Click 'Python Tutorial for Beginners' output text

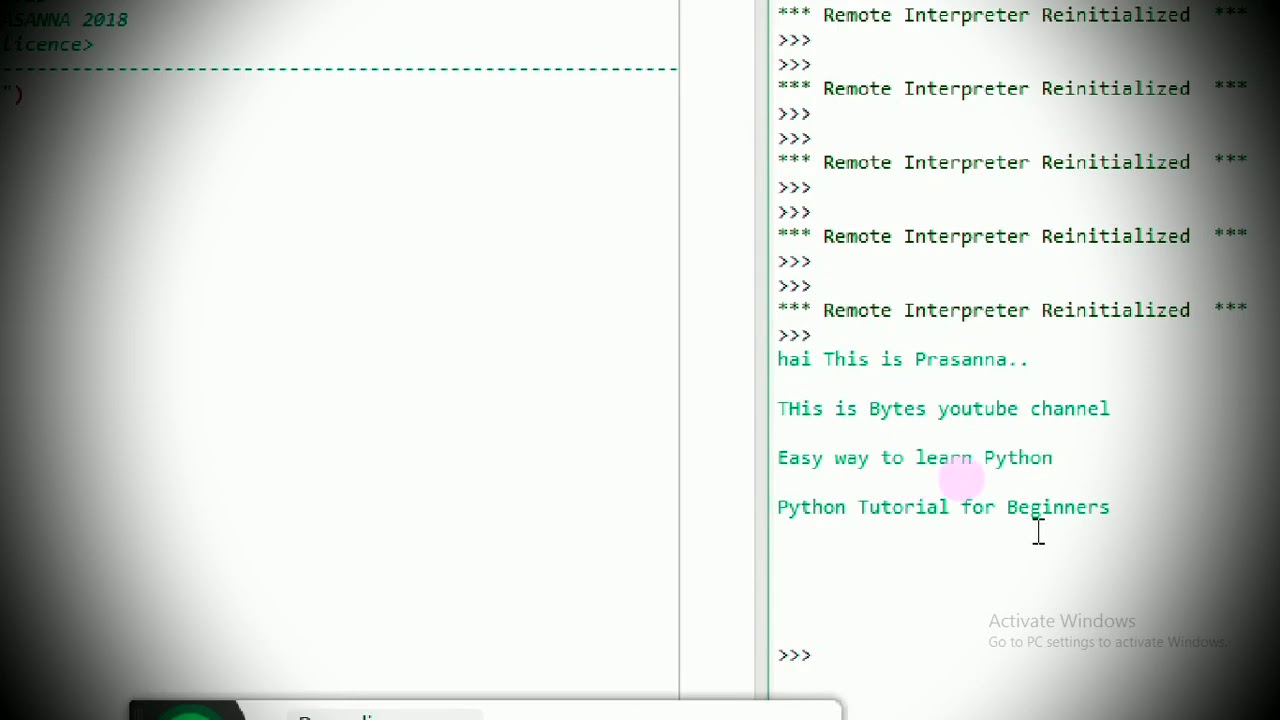pyautogui.click(x=943, y=507)
